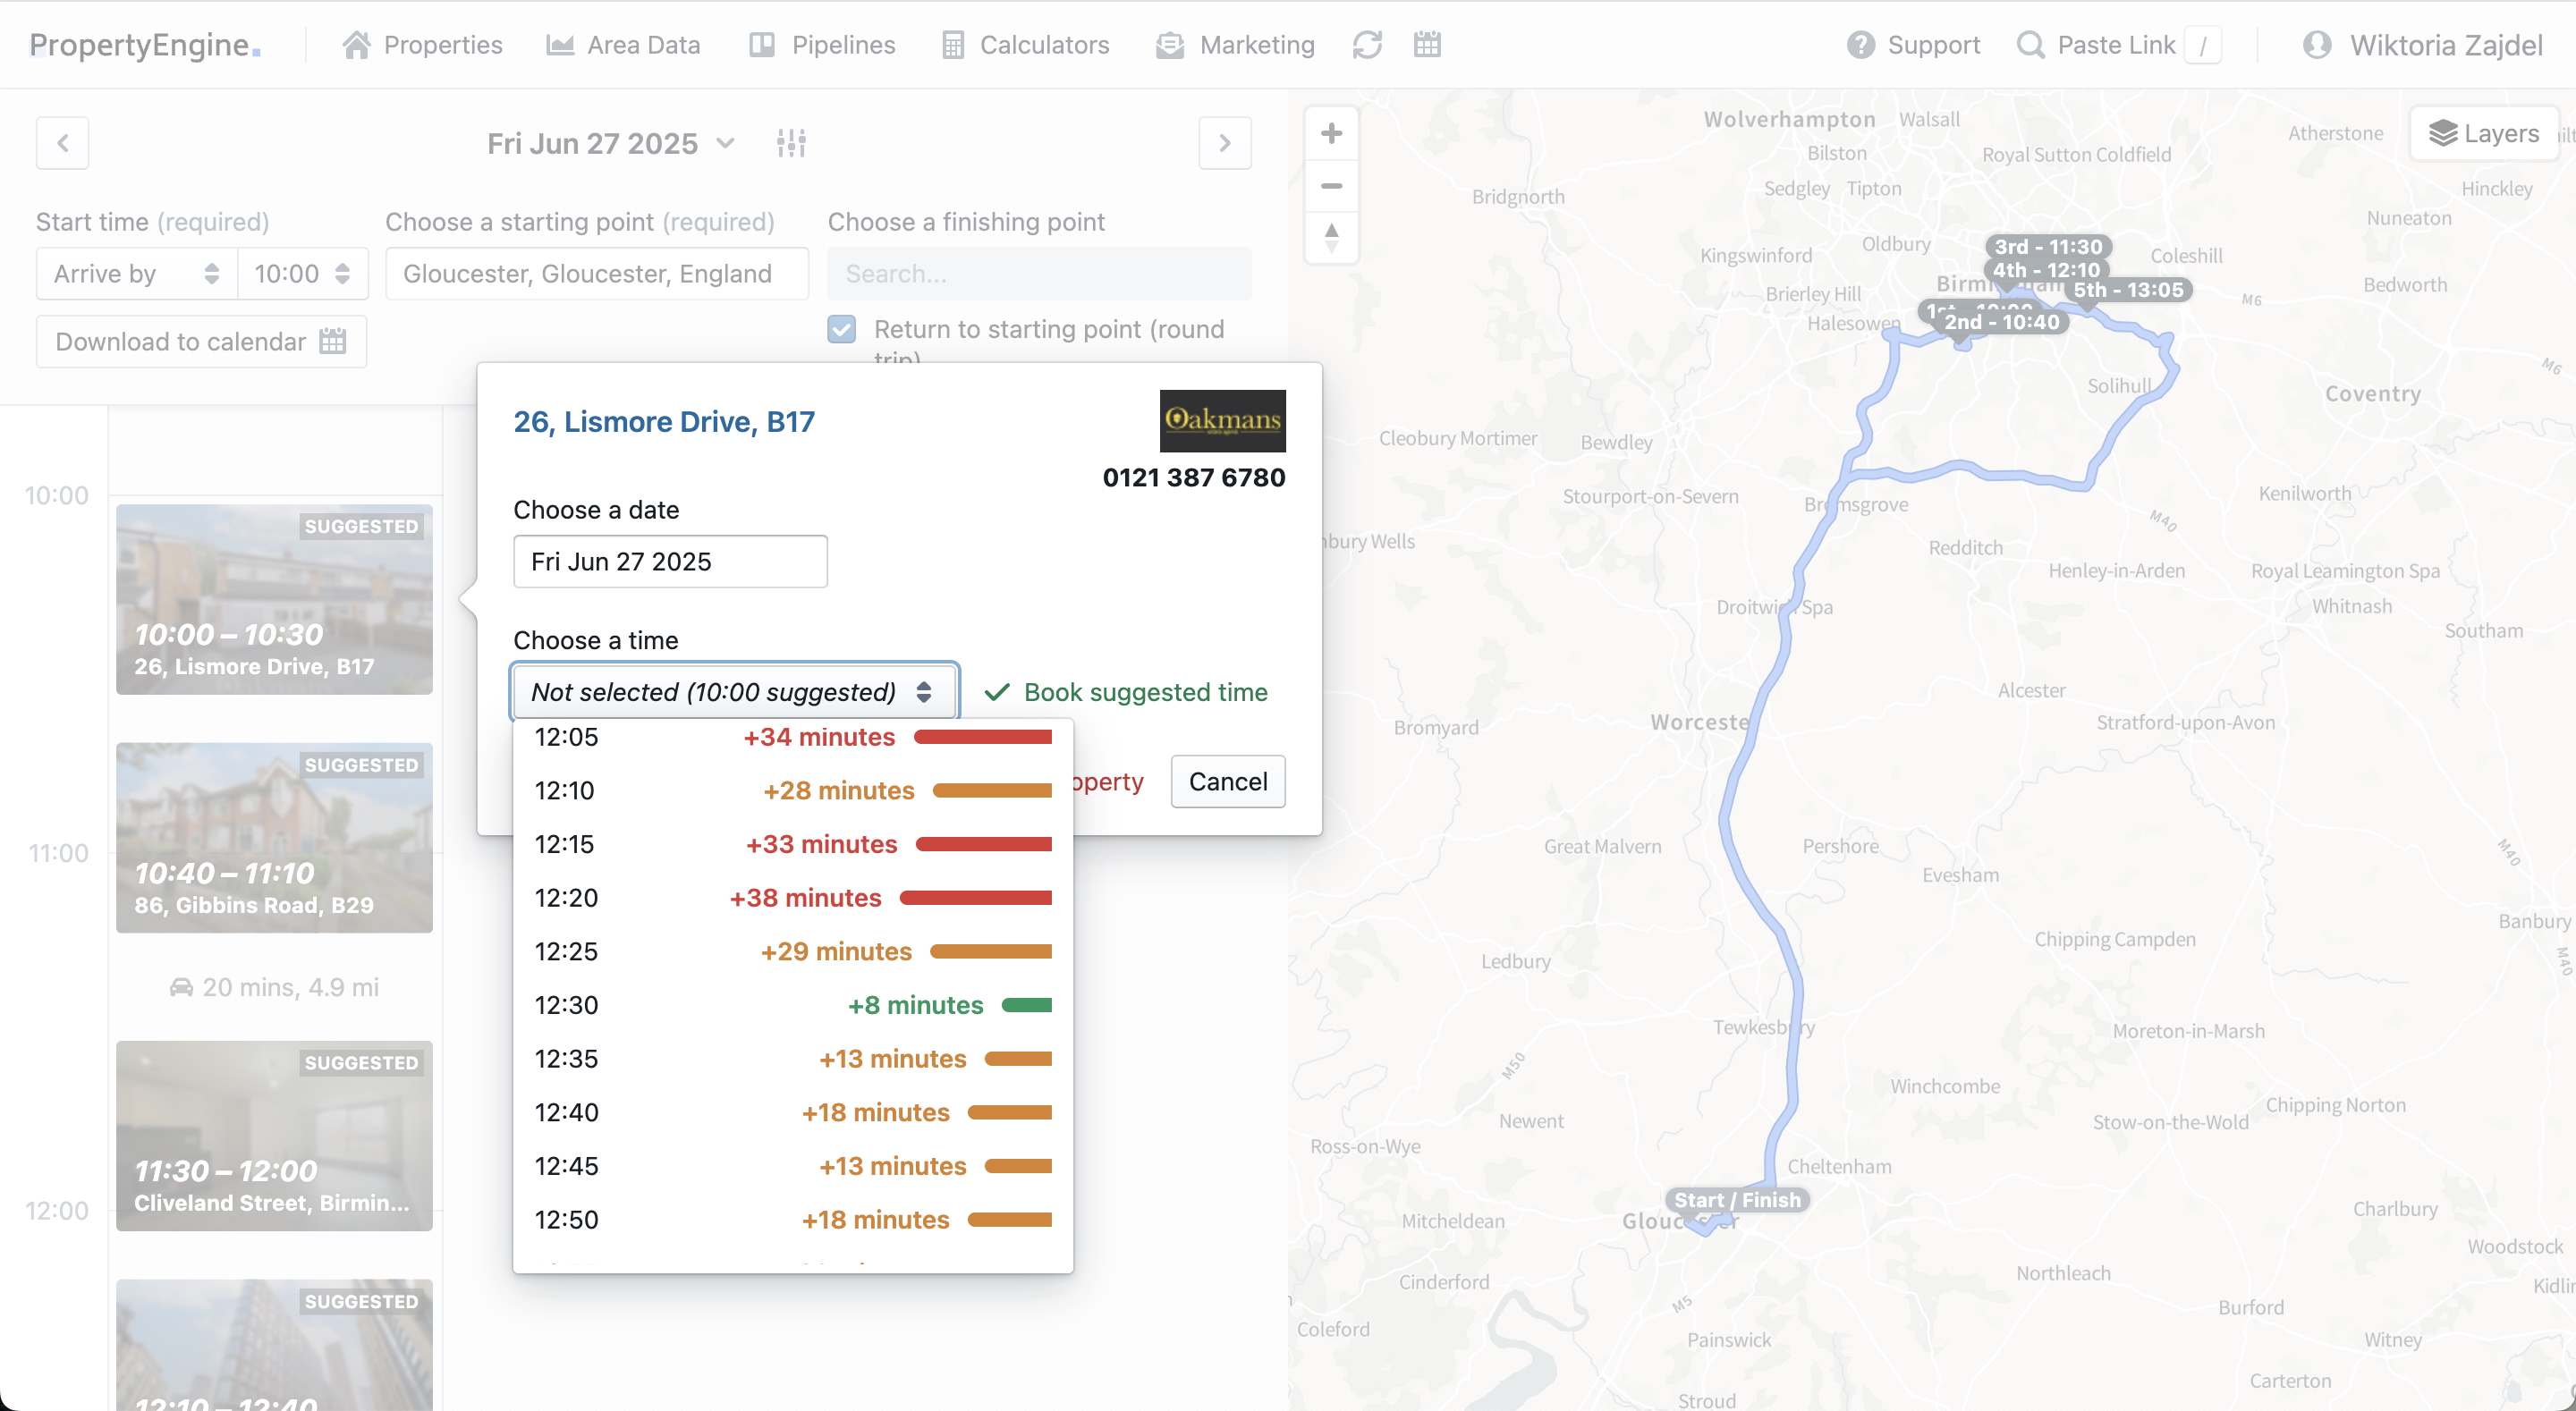Open the Arrive by dropdown
The height and width of the screenshot is (1411, 2576).
tap(137, 274)
